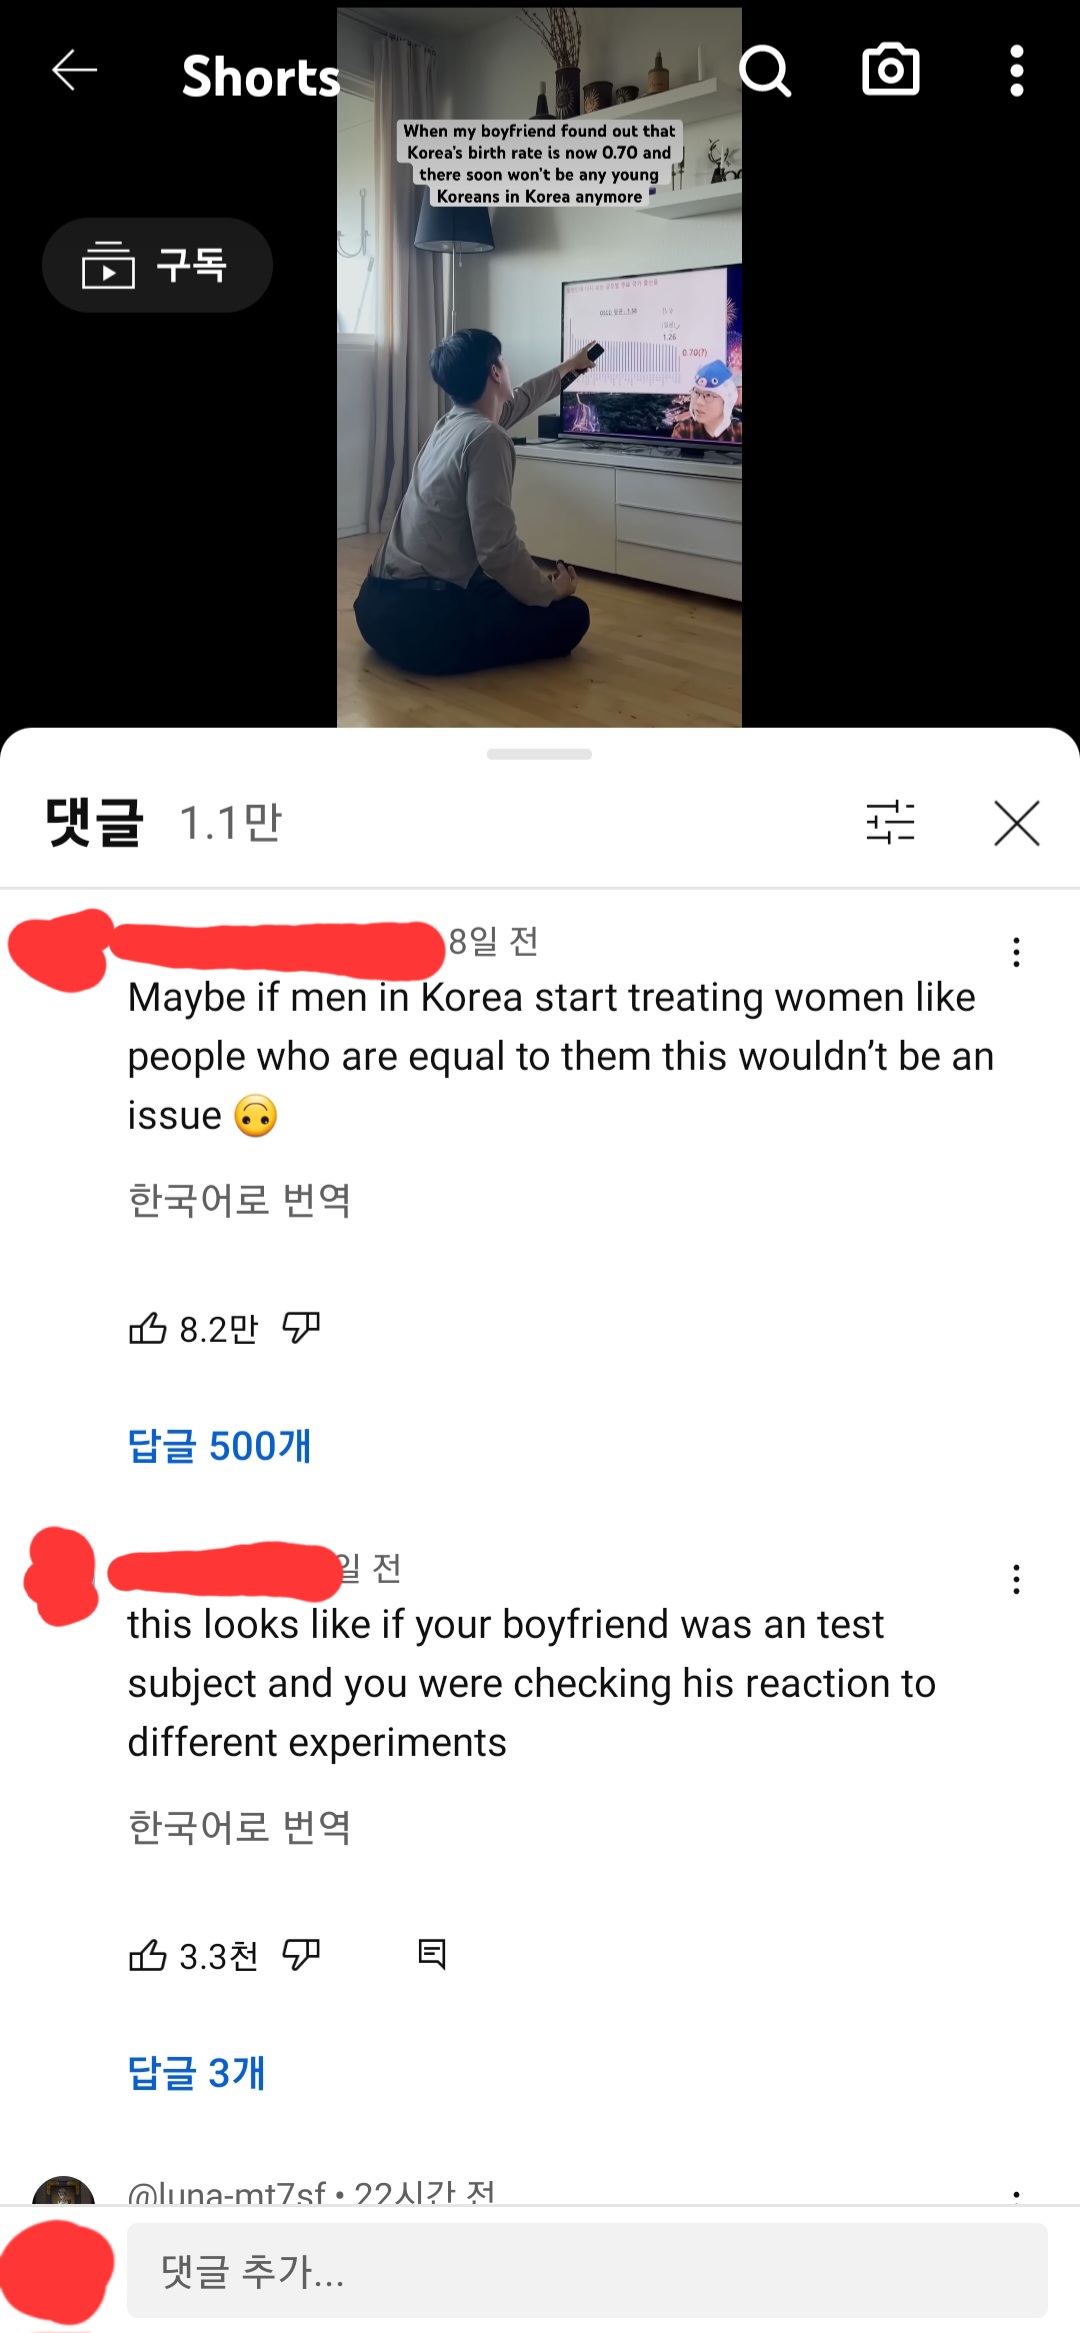Tap the reply icon on second comment
Screen dimensions: 1080x2333
432,1954
